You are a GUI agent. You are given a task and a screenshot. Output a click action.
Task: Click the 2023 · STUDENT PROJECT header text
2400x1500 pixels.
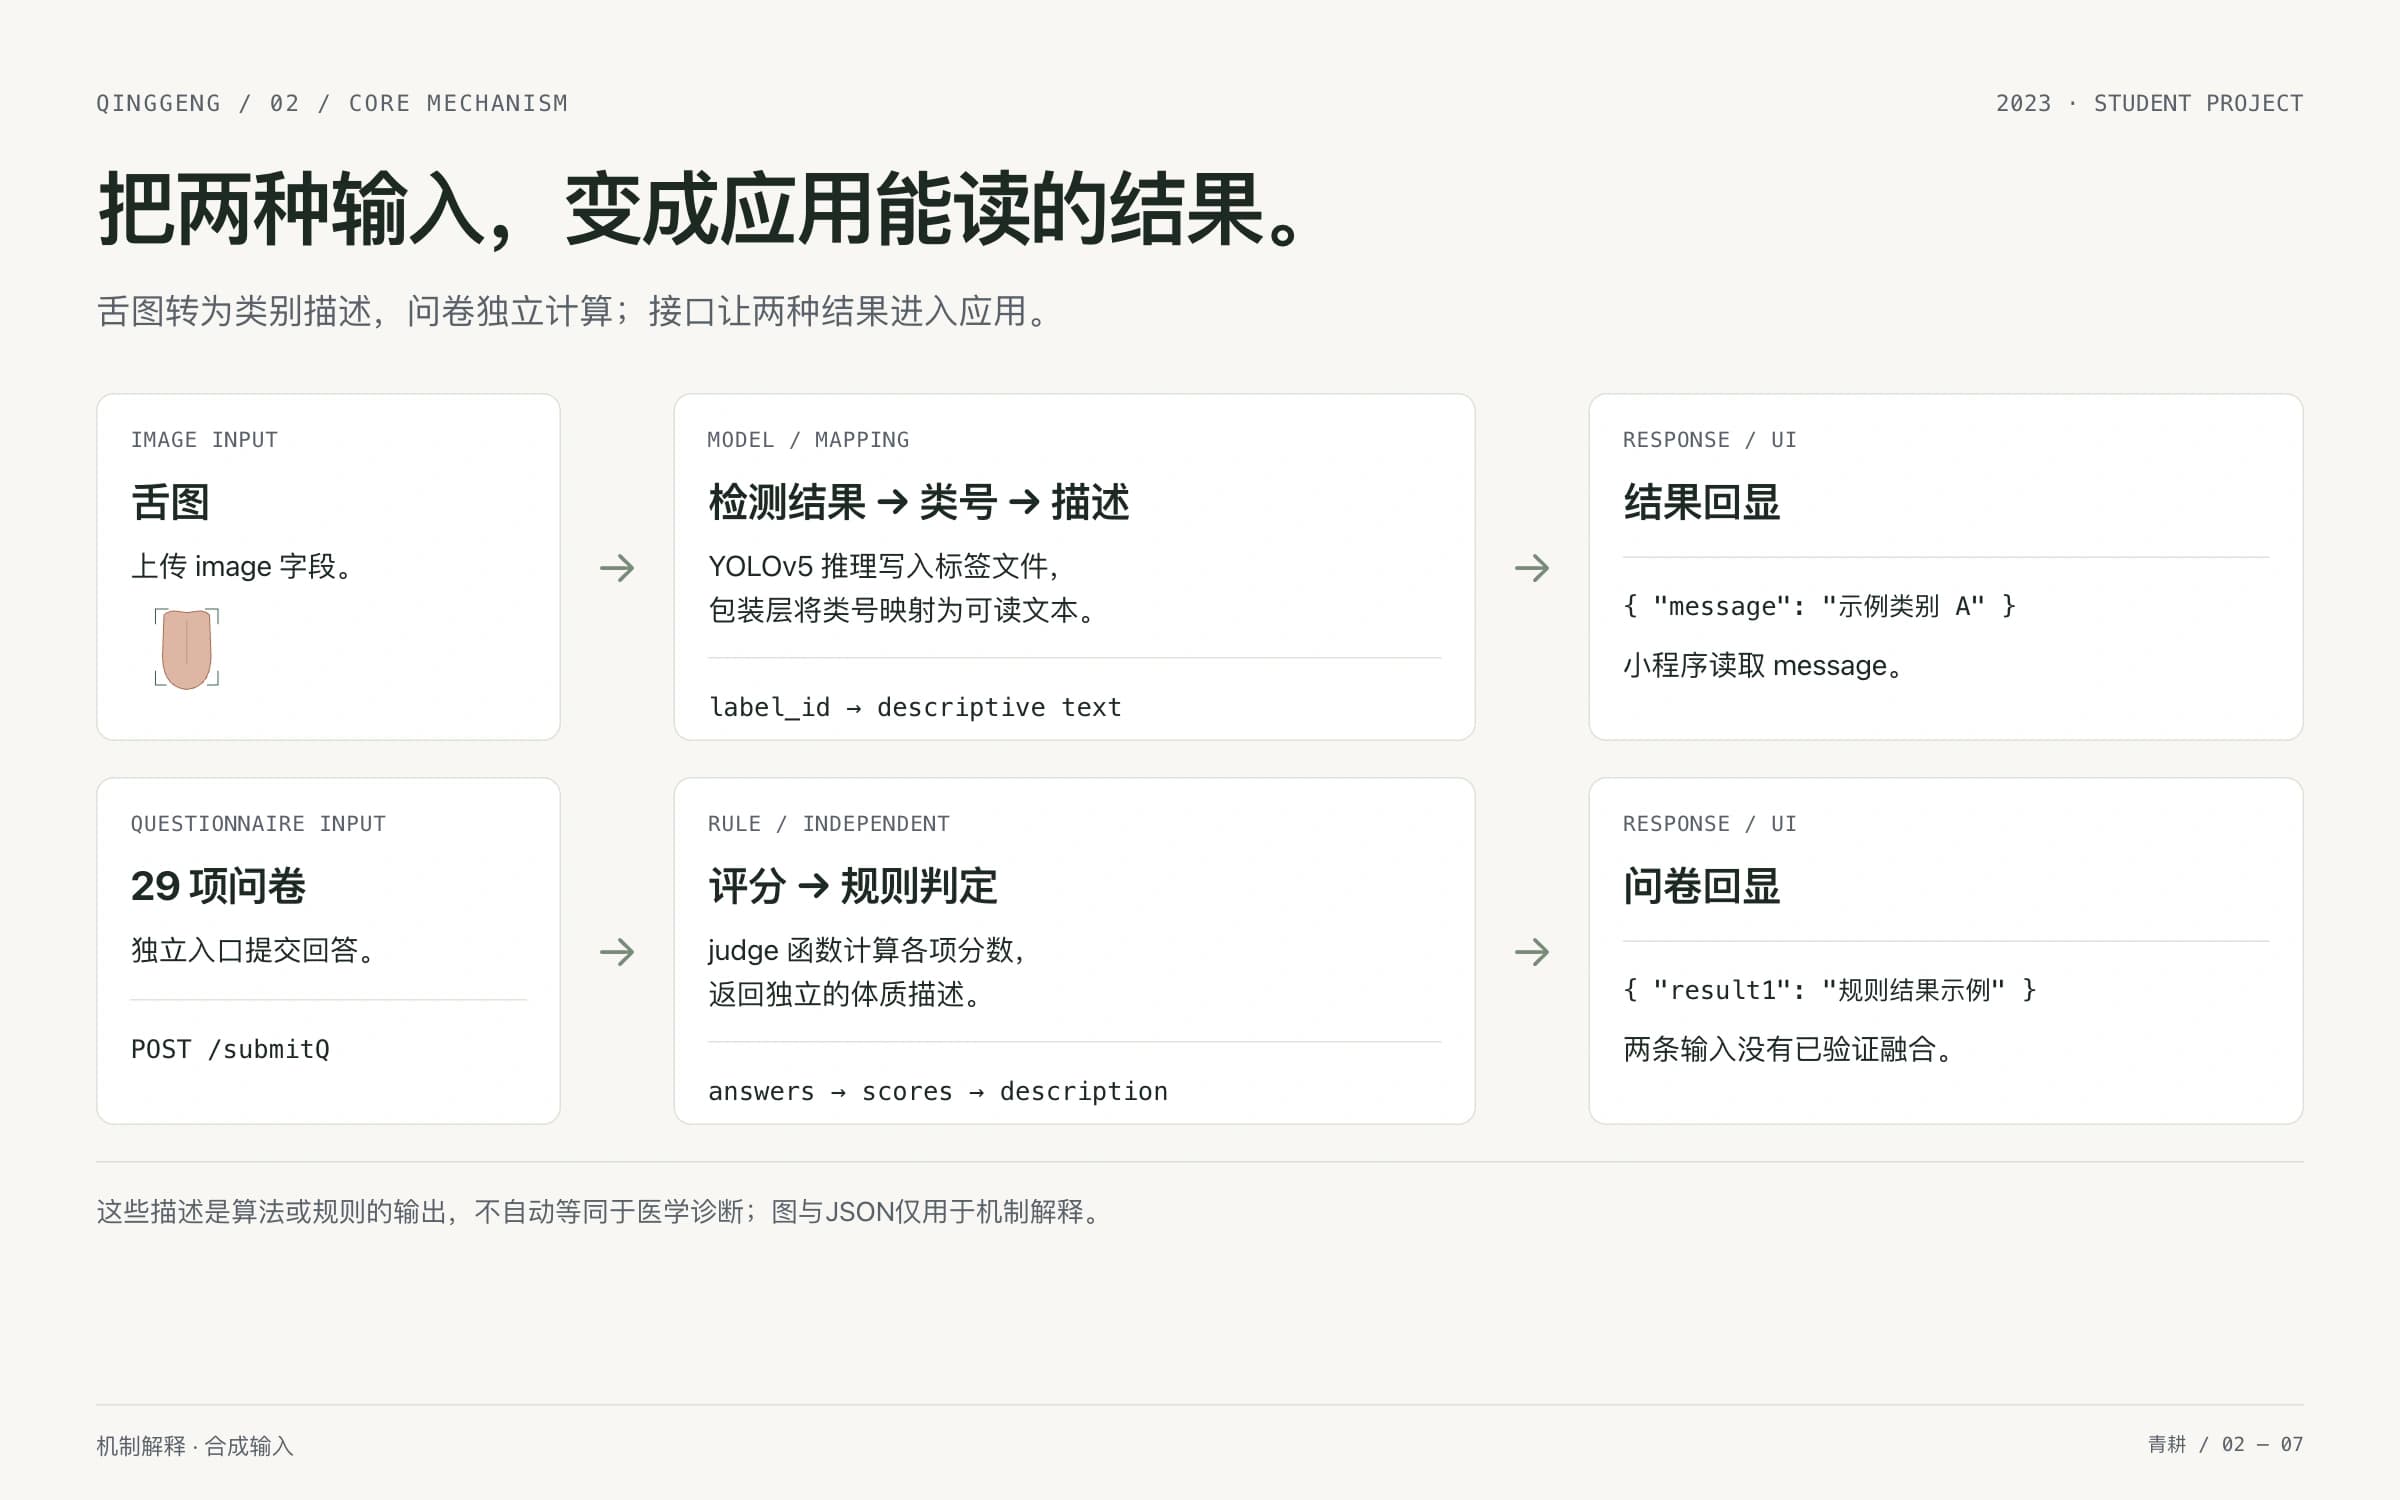coord(2149,103)
